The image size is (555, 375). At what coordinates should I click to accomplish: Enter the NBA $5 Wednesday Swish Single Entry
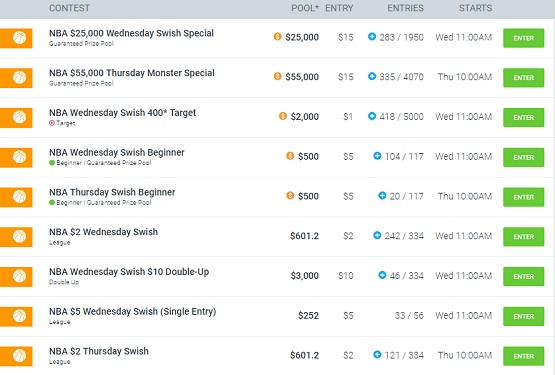tap(523, 316)
